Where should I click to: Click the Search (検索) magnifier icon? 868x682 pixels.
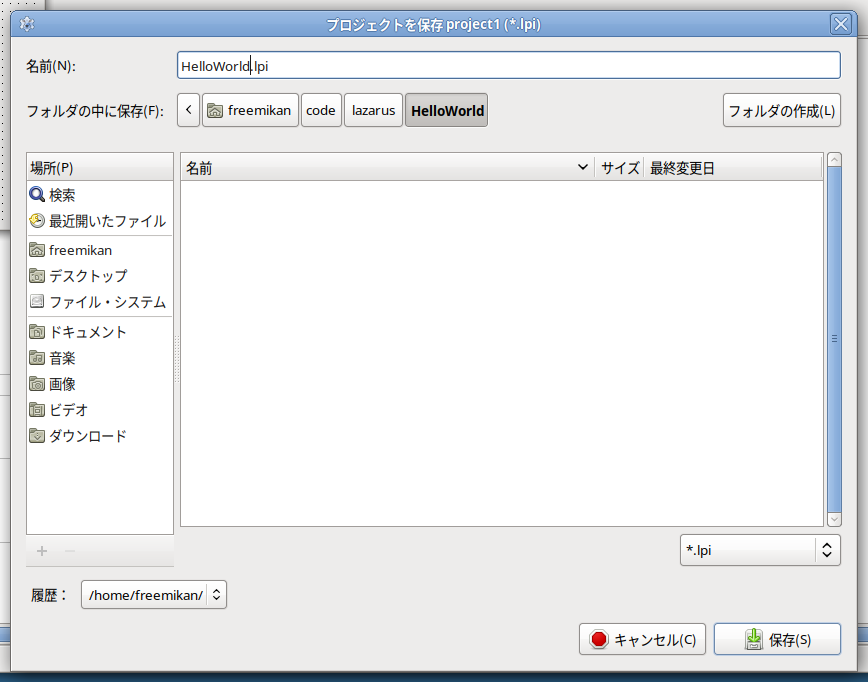pos(37,195)
